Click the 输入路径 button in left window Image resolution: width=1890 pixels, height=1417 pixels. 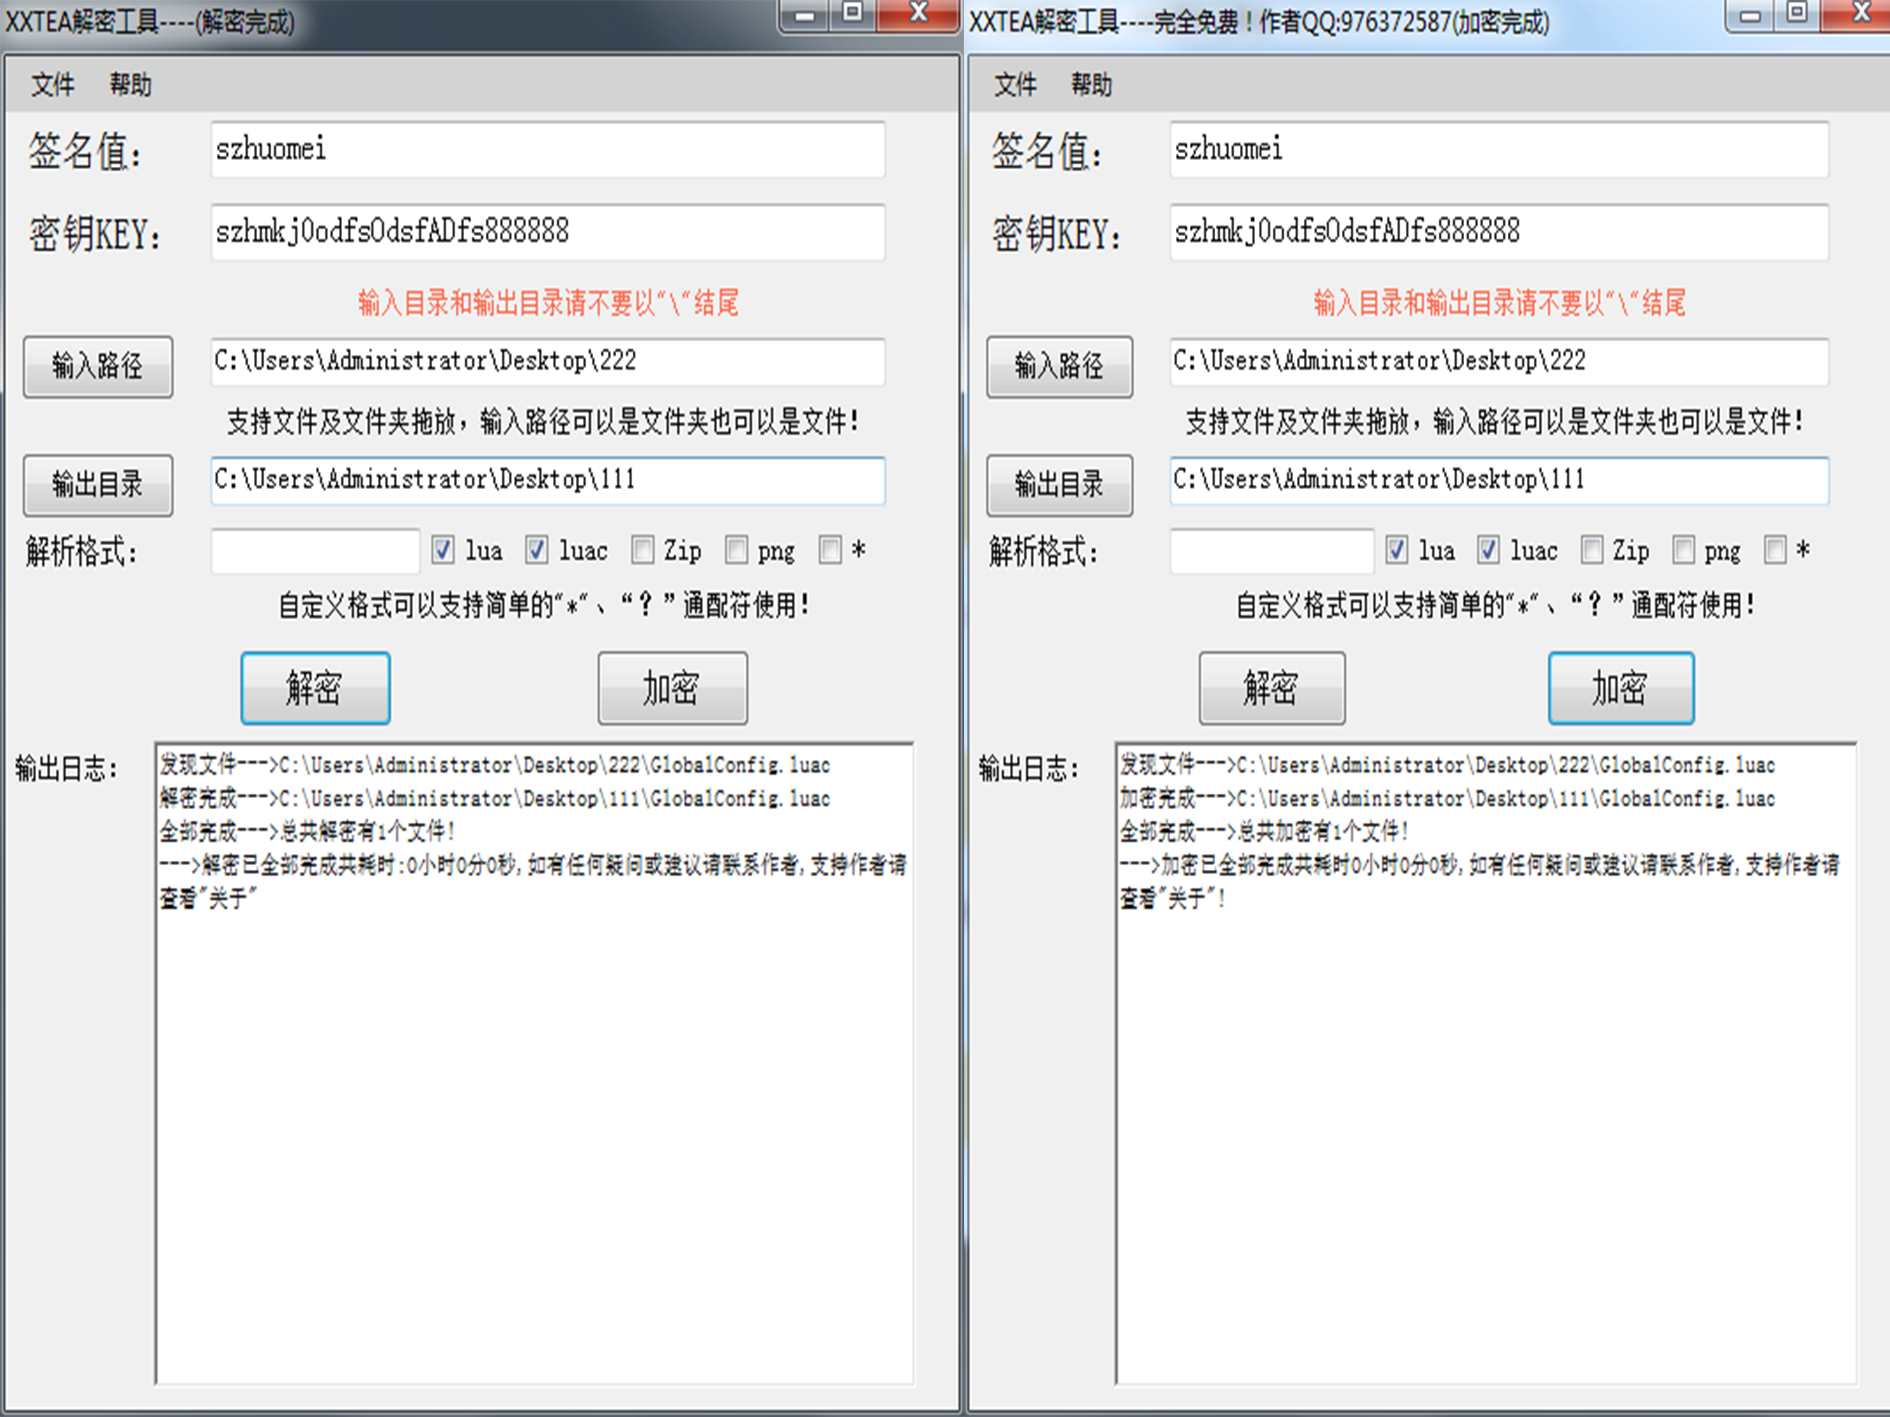[97, 367]
